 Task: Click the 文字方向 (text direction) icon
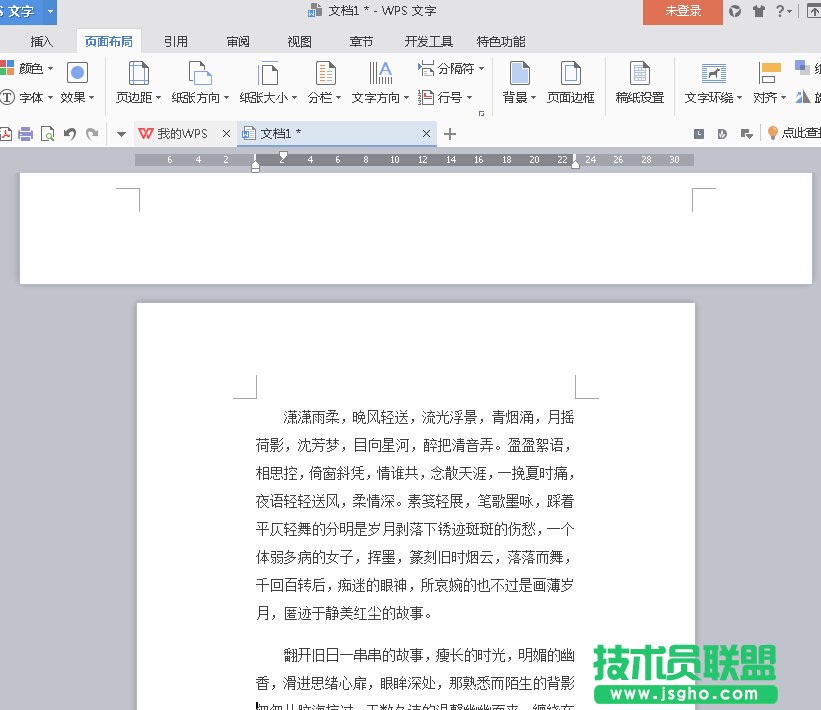click(380, 75)
